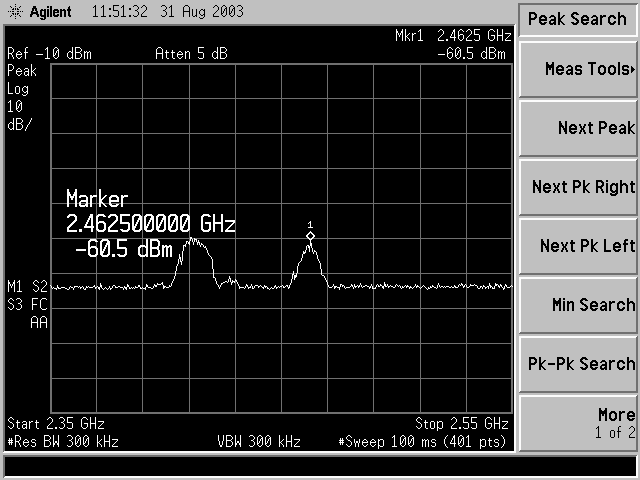This screenshot has height=480, width=640.
Task: Click the VBW 300 kHz label
Action: (259, 442)
